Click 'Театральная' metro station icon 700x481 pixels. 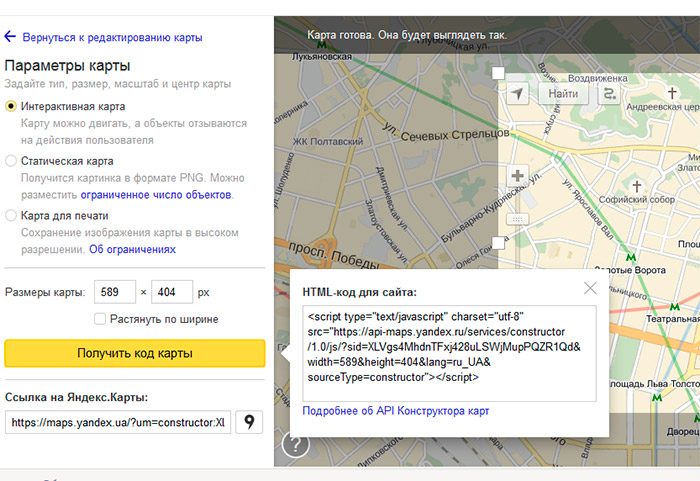675,307
